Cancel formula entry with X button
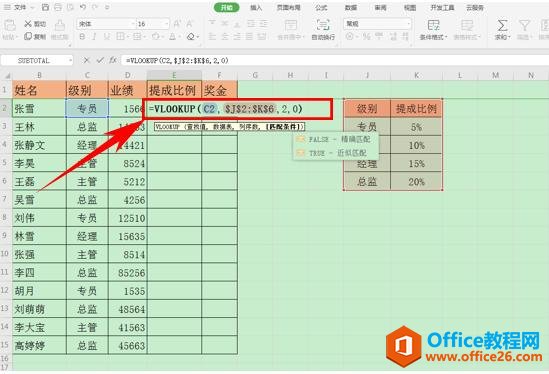Screen dimensions: 549x374 (x=86, y=61)
